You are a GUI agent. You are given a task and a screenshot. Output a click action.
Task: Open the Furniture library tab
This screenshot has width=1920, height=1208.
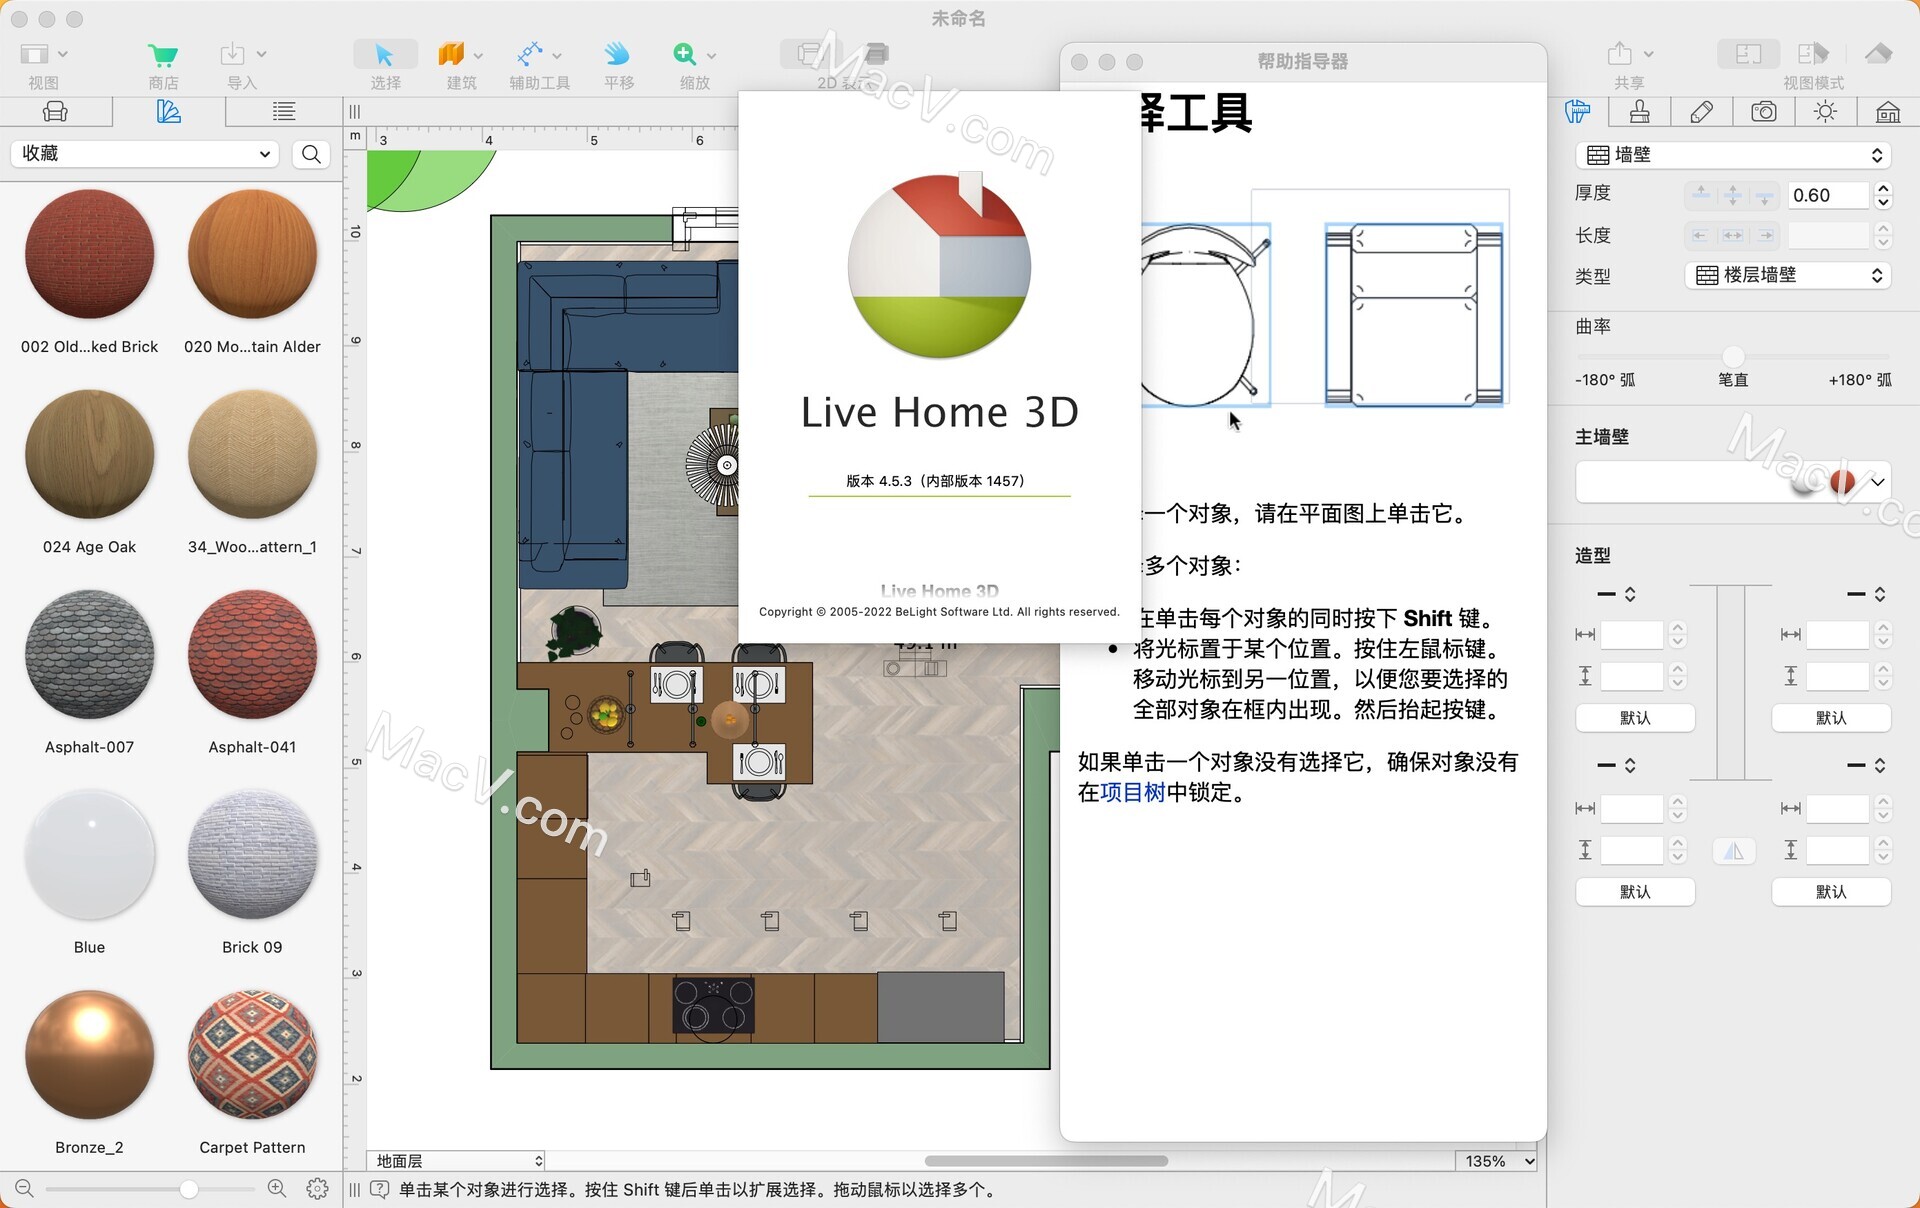(56, 112)
